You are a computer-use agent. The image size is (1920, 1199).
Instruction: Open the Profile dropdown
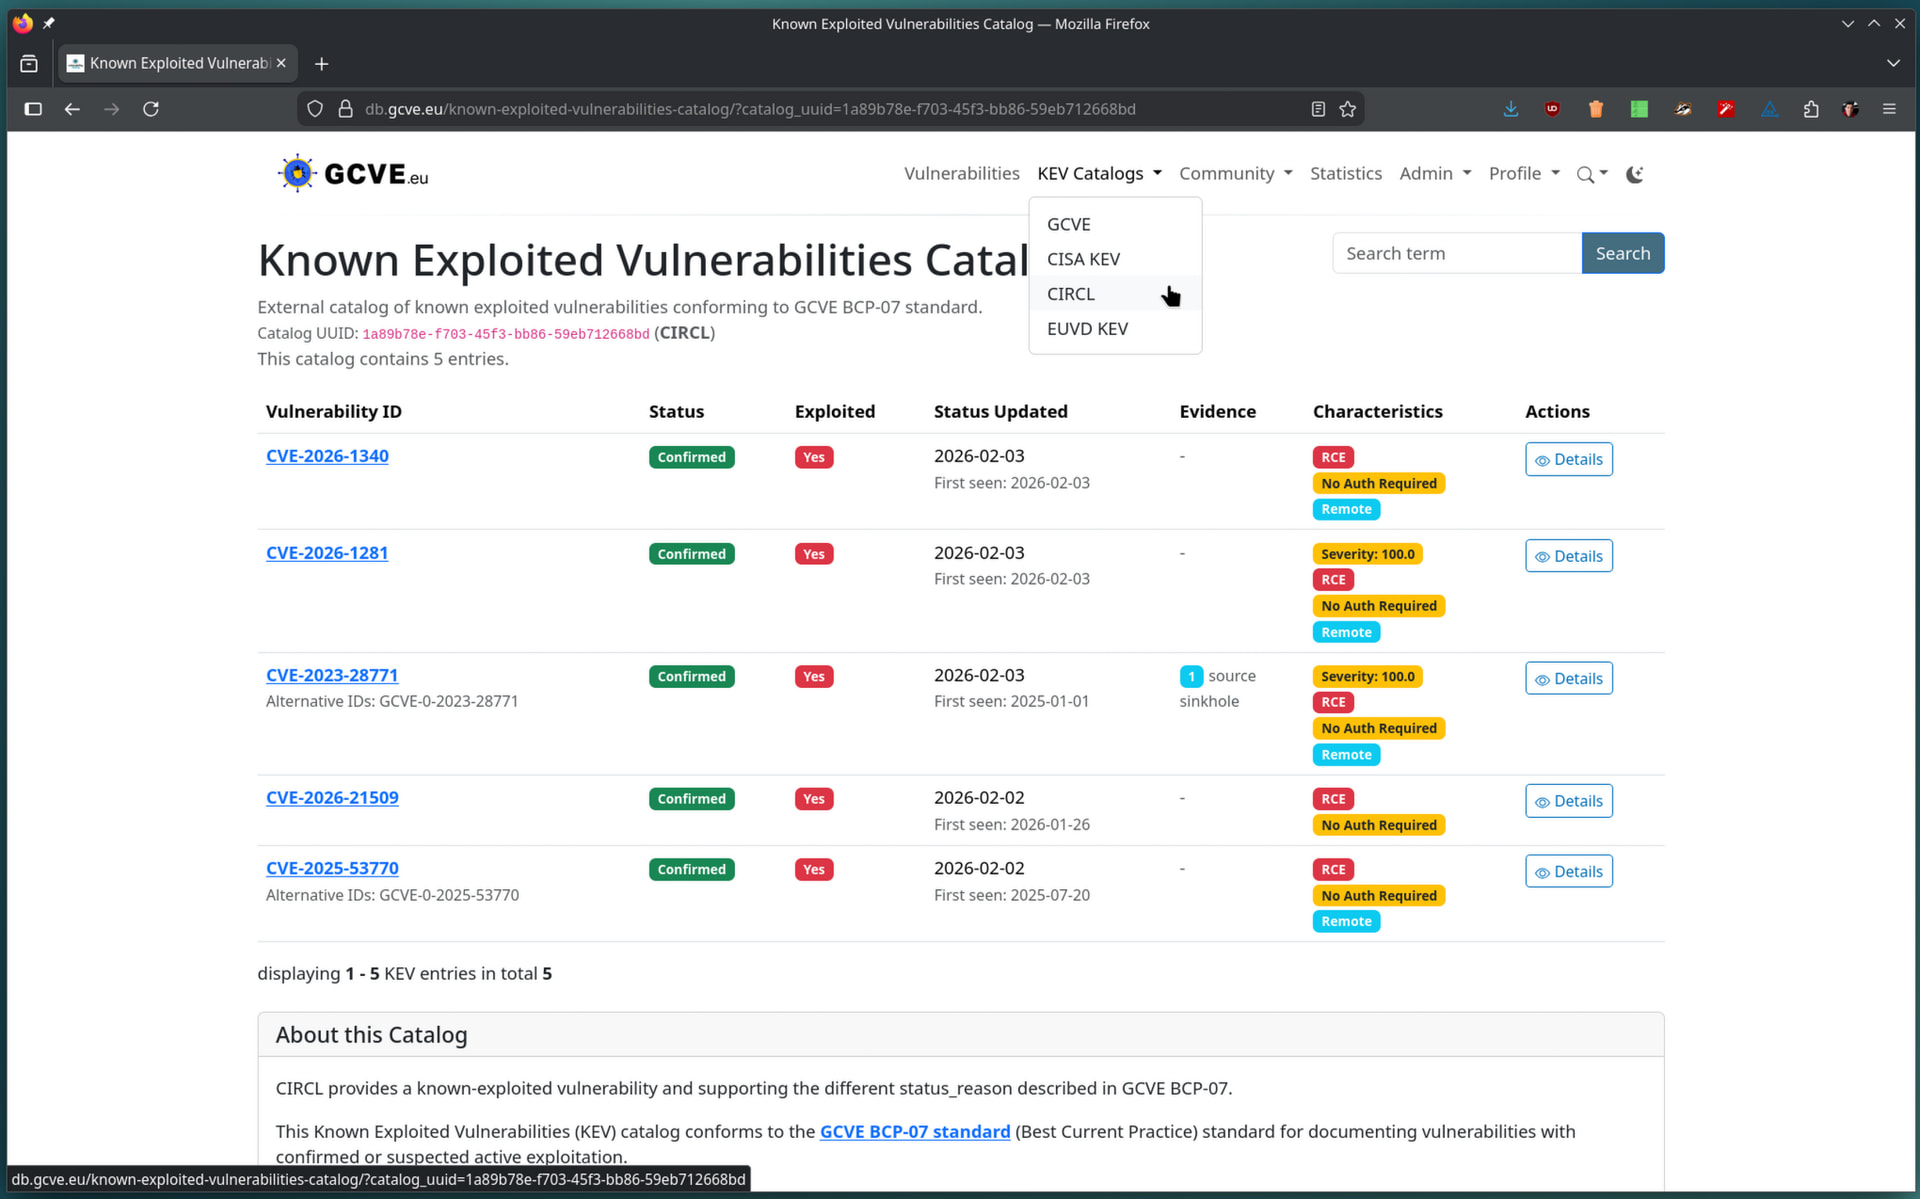click(x=1523, y=173)
